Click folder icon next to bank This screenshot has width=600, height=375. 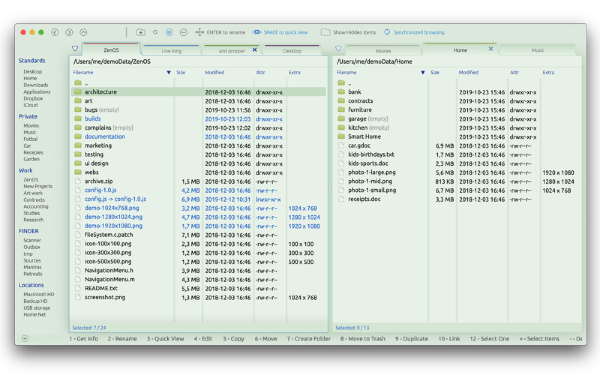pos(341,92)
